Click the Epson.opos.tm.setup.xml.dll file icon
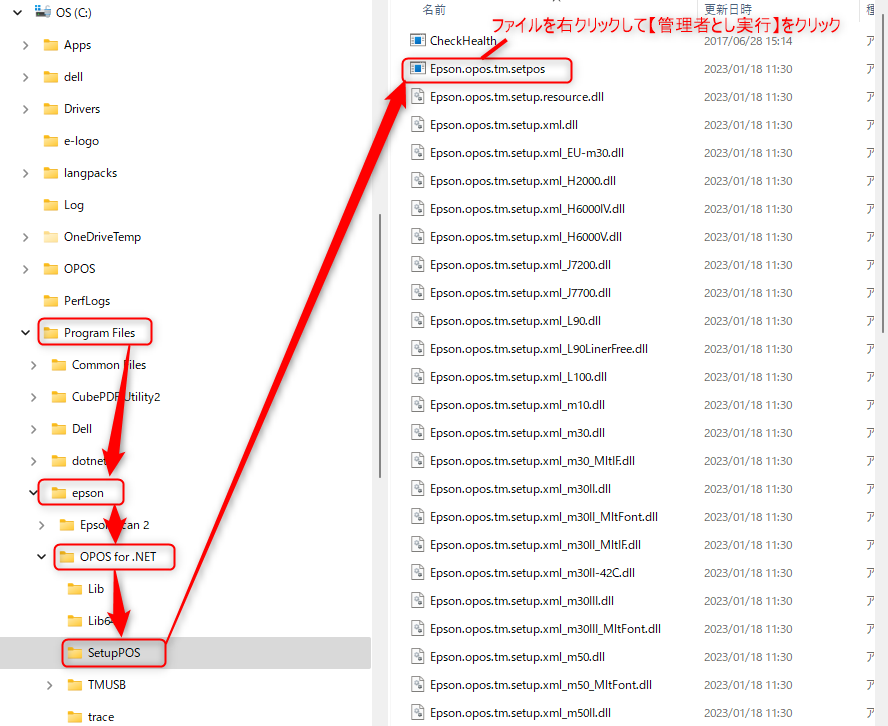The width and height of the screenshot is (888, 726). point(417,125)
